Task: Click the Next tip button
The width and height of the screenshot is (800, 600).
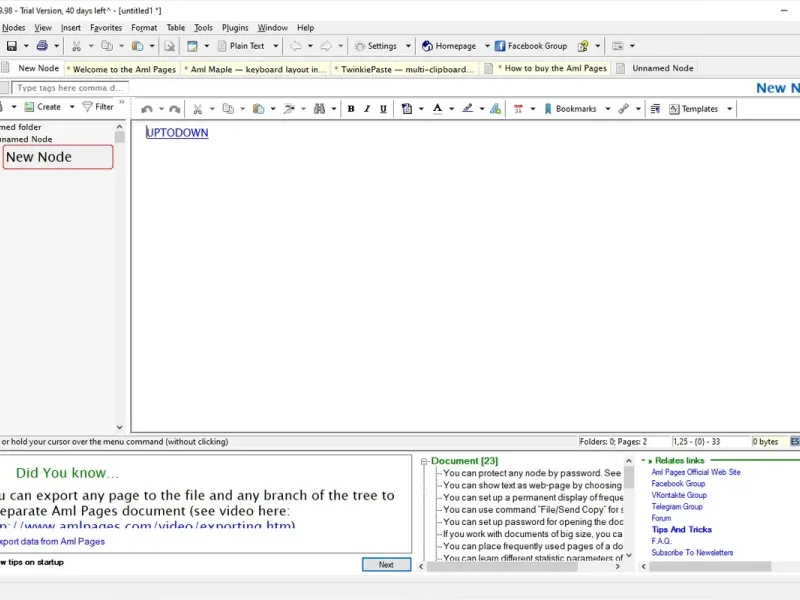Action: tap(386, 565)
